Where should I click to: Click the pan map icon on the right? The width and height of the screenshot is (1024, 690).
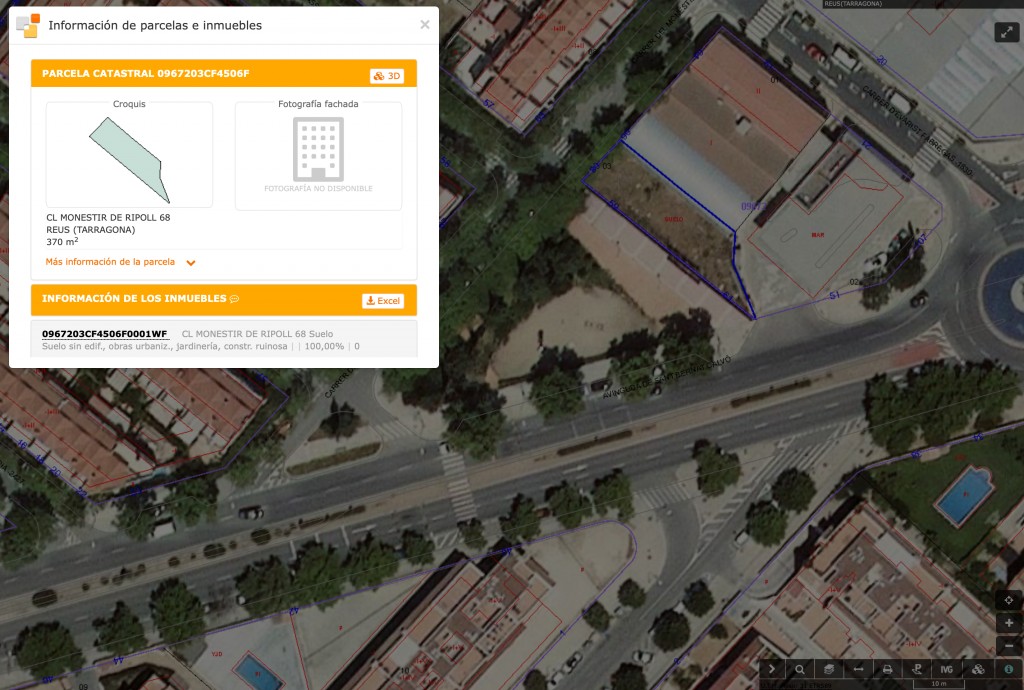pos(1009,599)
